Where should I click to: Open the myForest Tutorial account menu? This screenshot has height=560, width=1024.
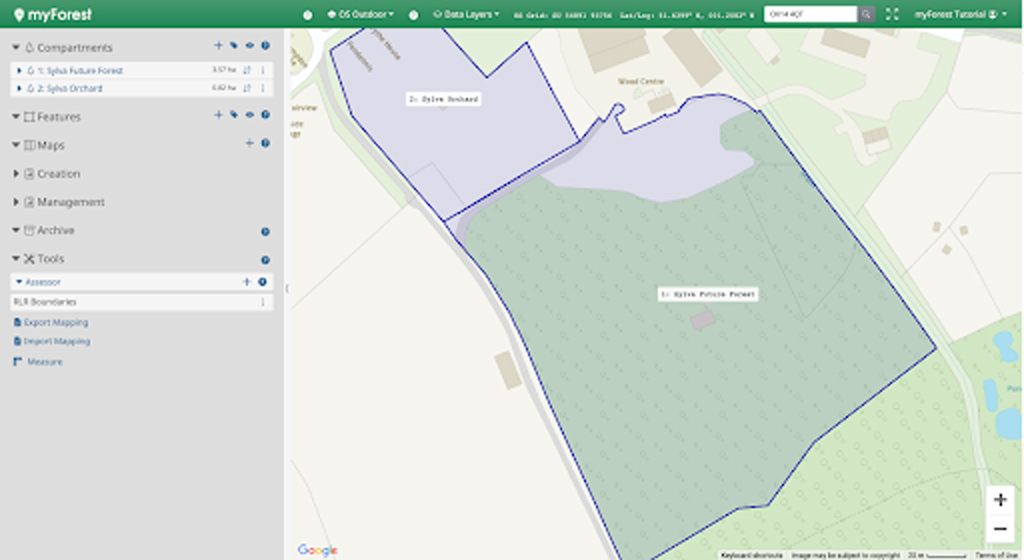pyautogui.click(x=960, y=14)
